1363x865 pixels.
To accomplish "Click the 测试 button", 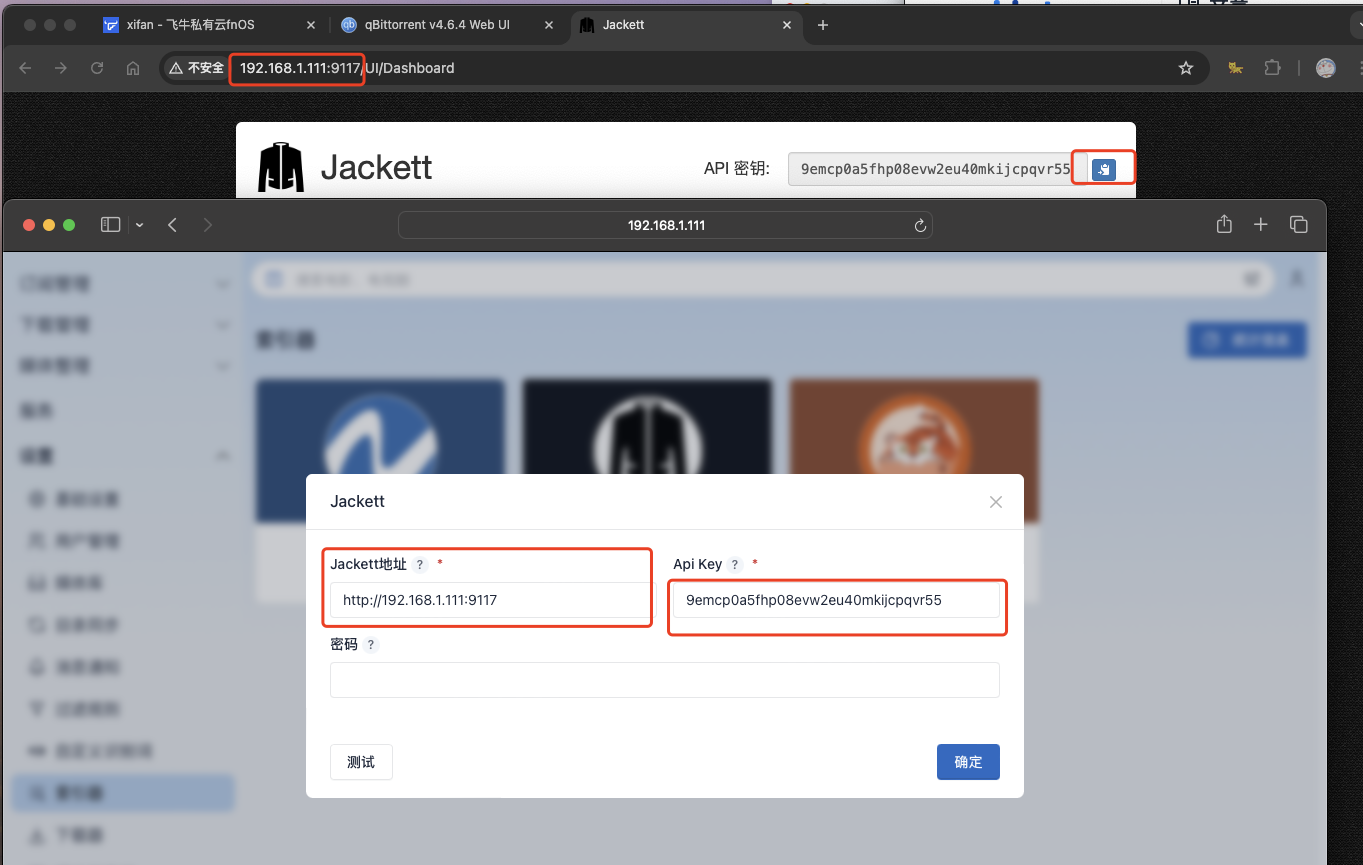I will coord(361,762).
